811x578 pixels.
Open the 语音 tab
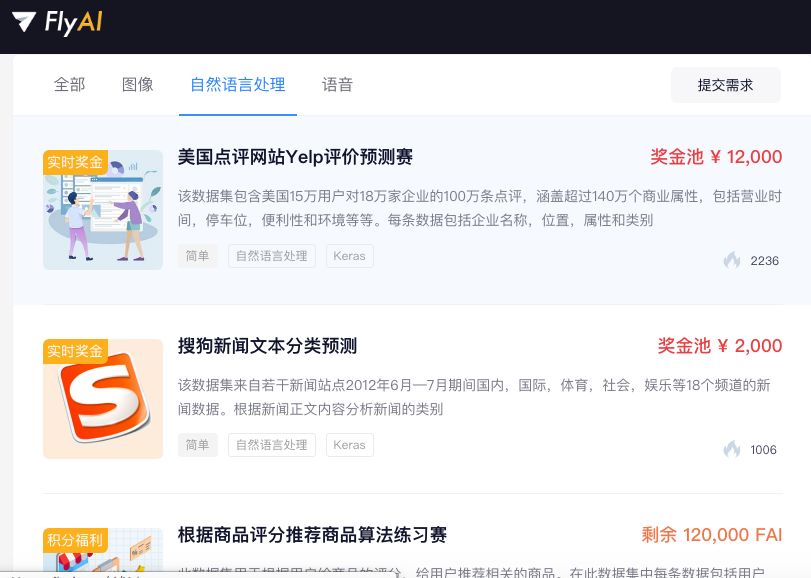point(337,84)
